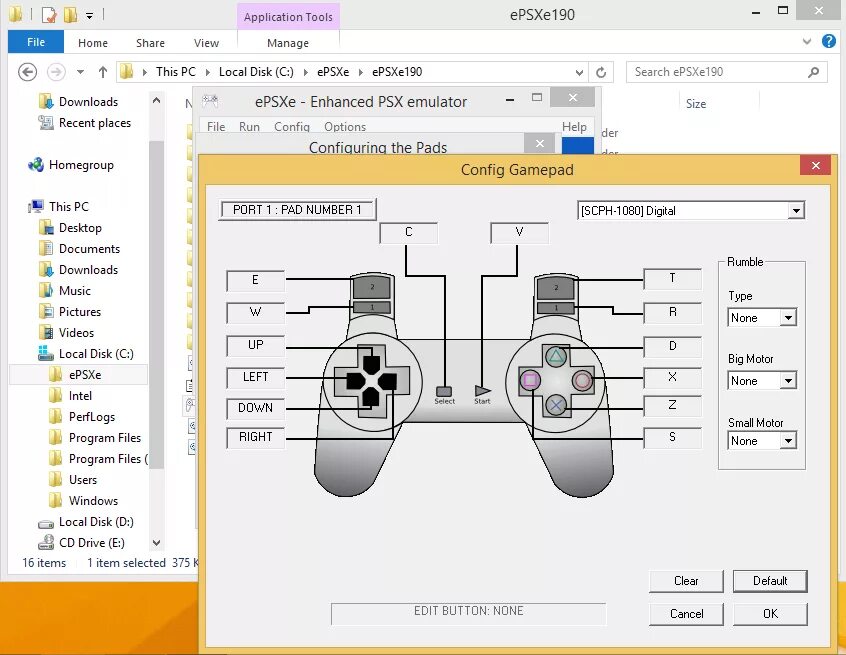Click the Square button on gamepad image
The height and width of the screenshot is (655, 846).
pos(530,380)
